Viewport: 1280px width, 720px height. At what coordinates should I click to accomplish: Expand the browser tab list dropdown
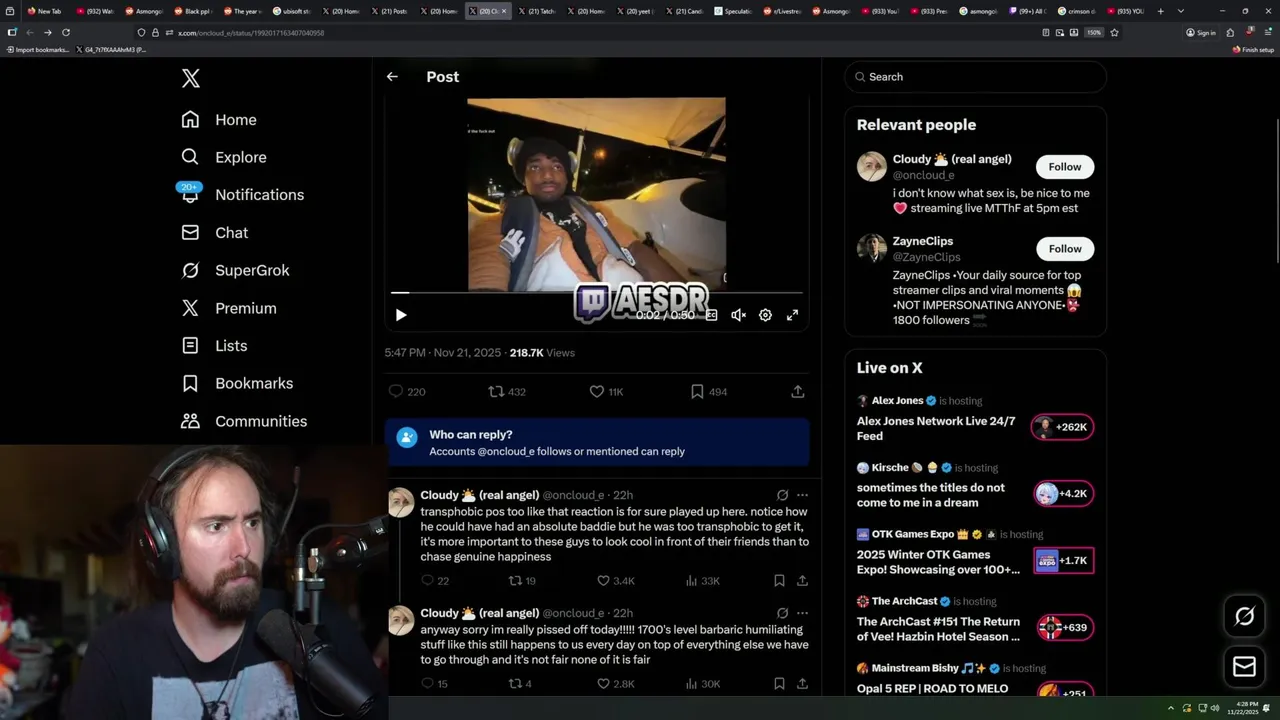tap(1181, 11)
